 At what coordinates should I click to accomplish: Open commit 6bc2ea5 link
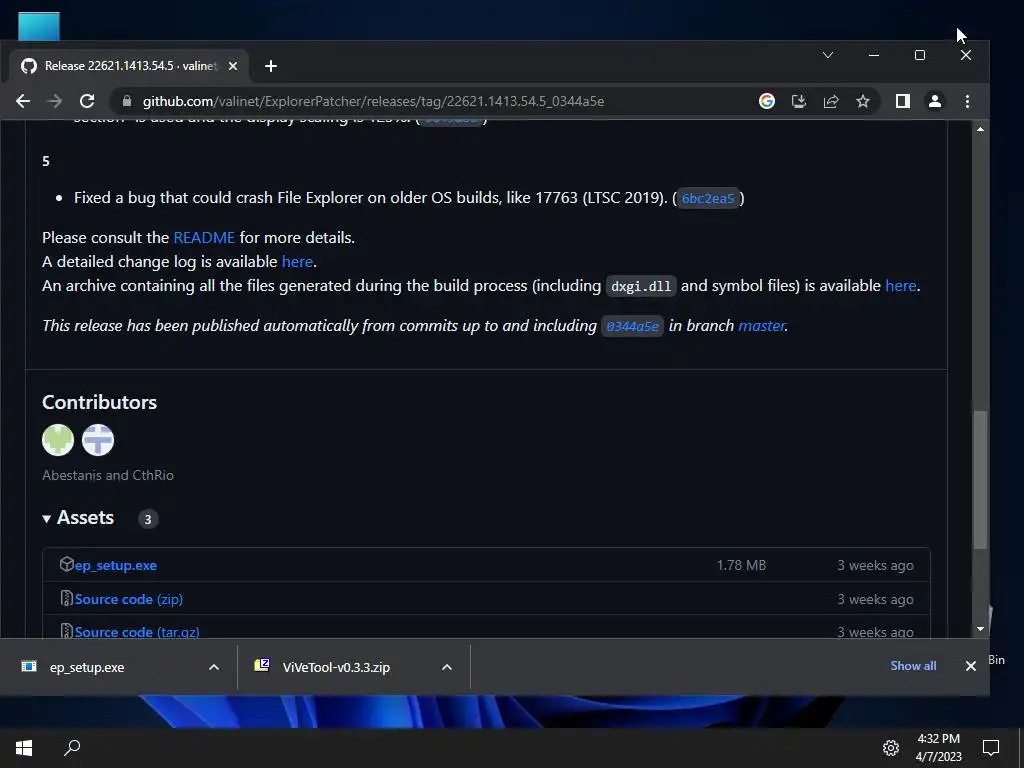click(x=708, y=199)
